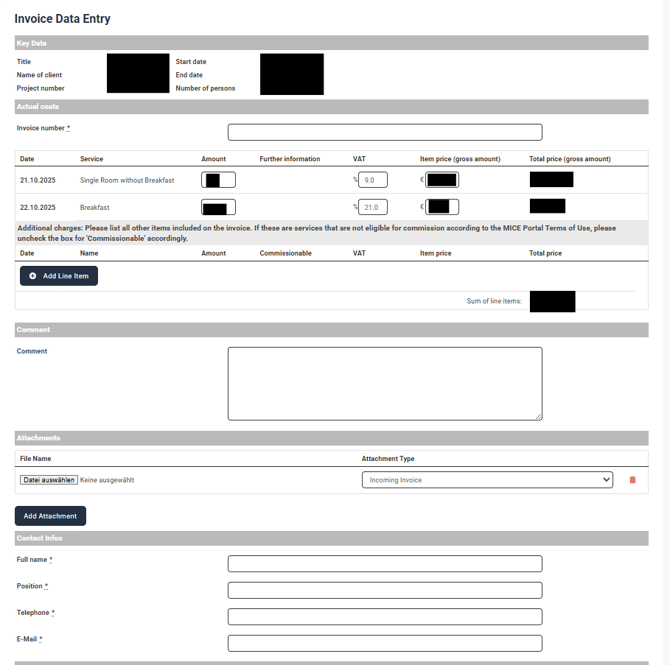Click the Invoice number field label
This screenshot has height=665, width=670.
click(42, 128)
